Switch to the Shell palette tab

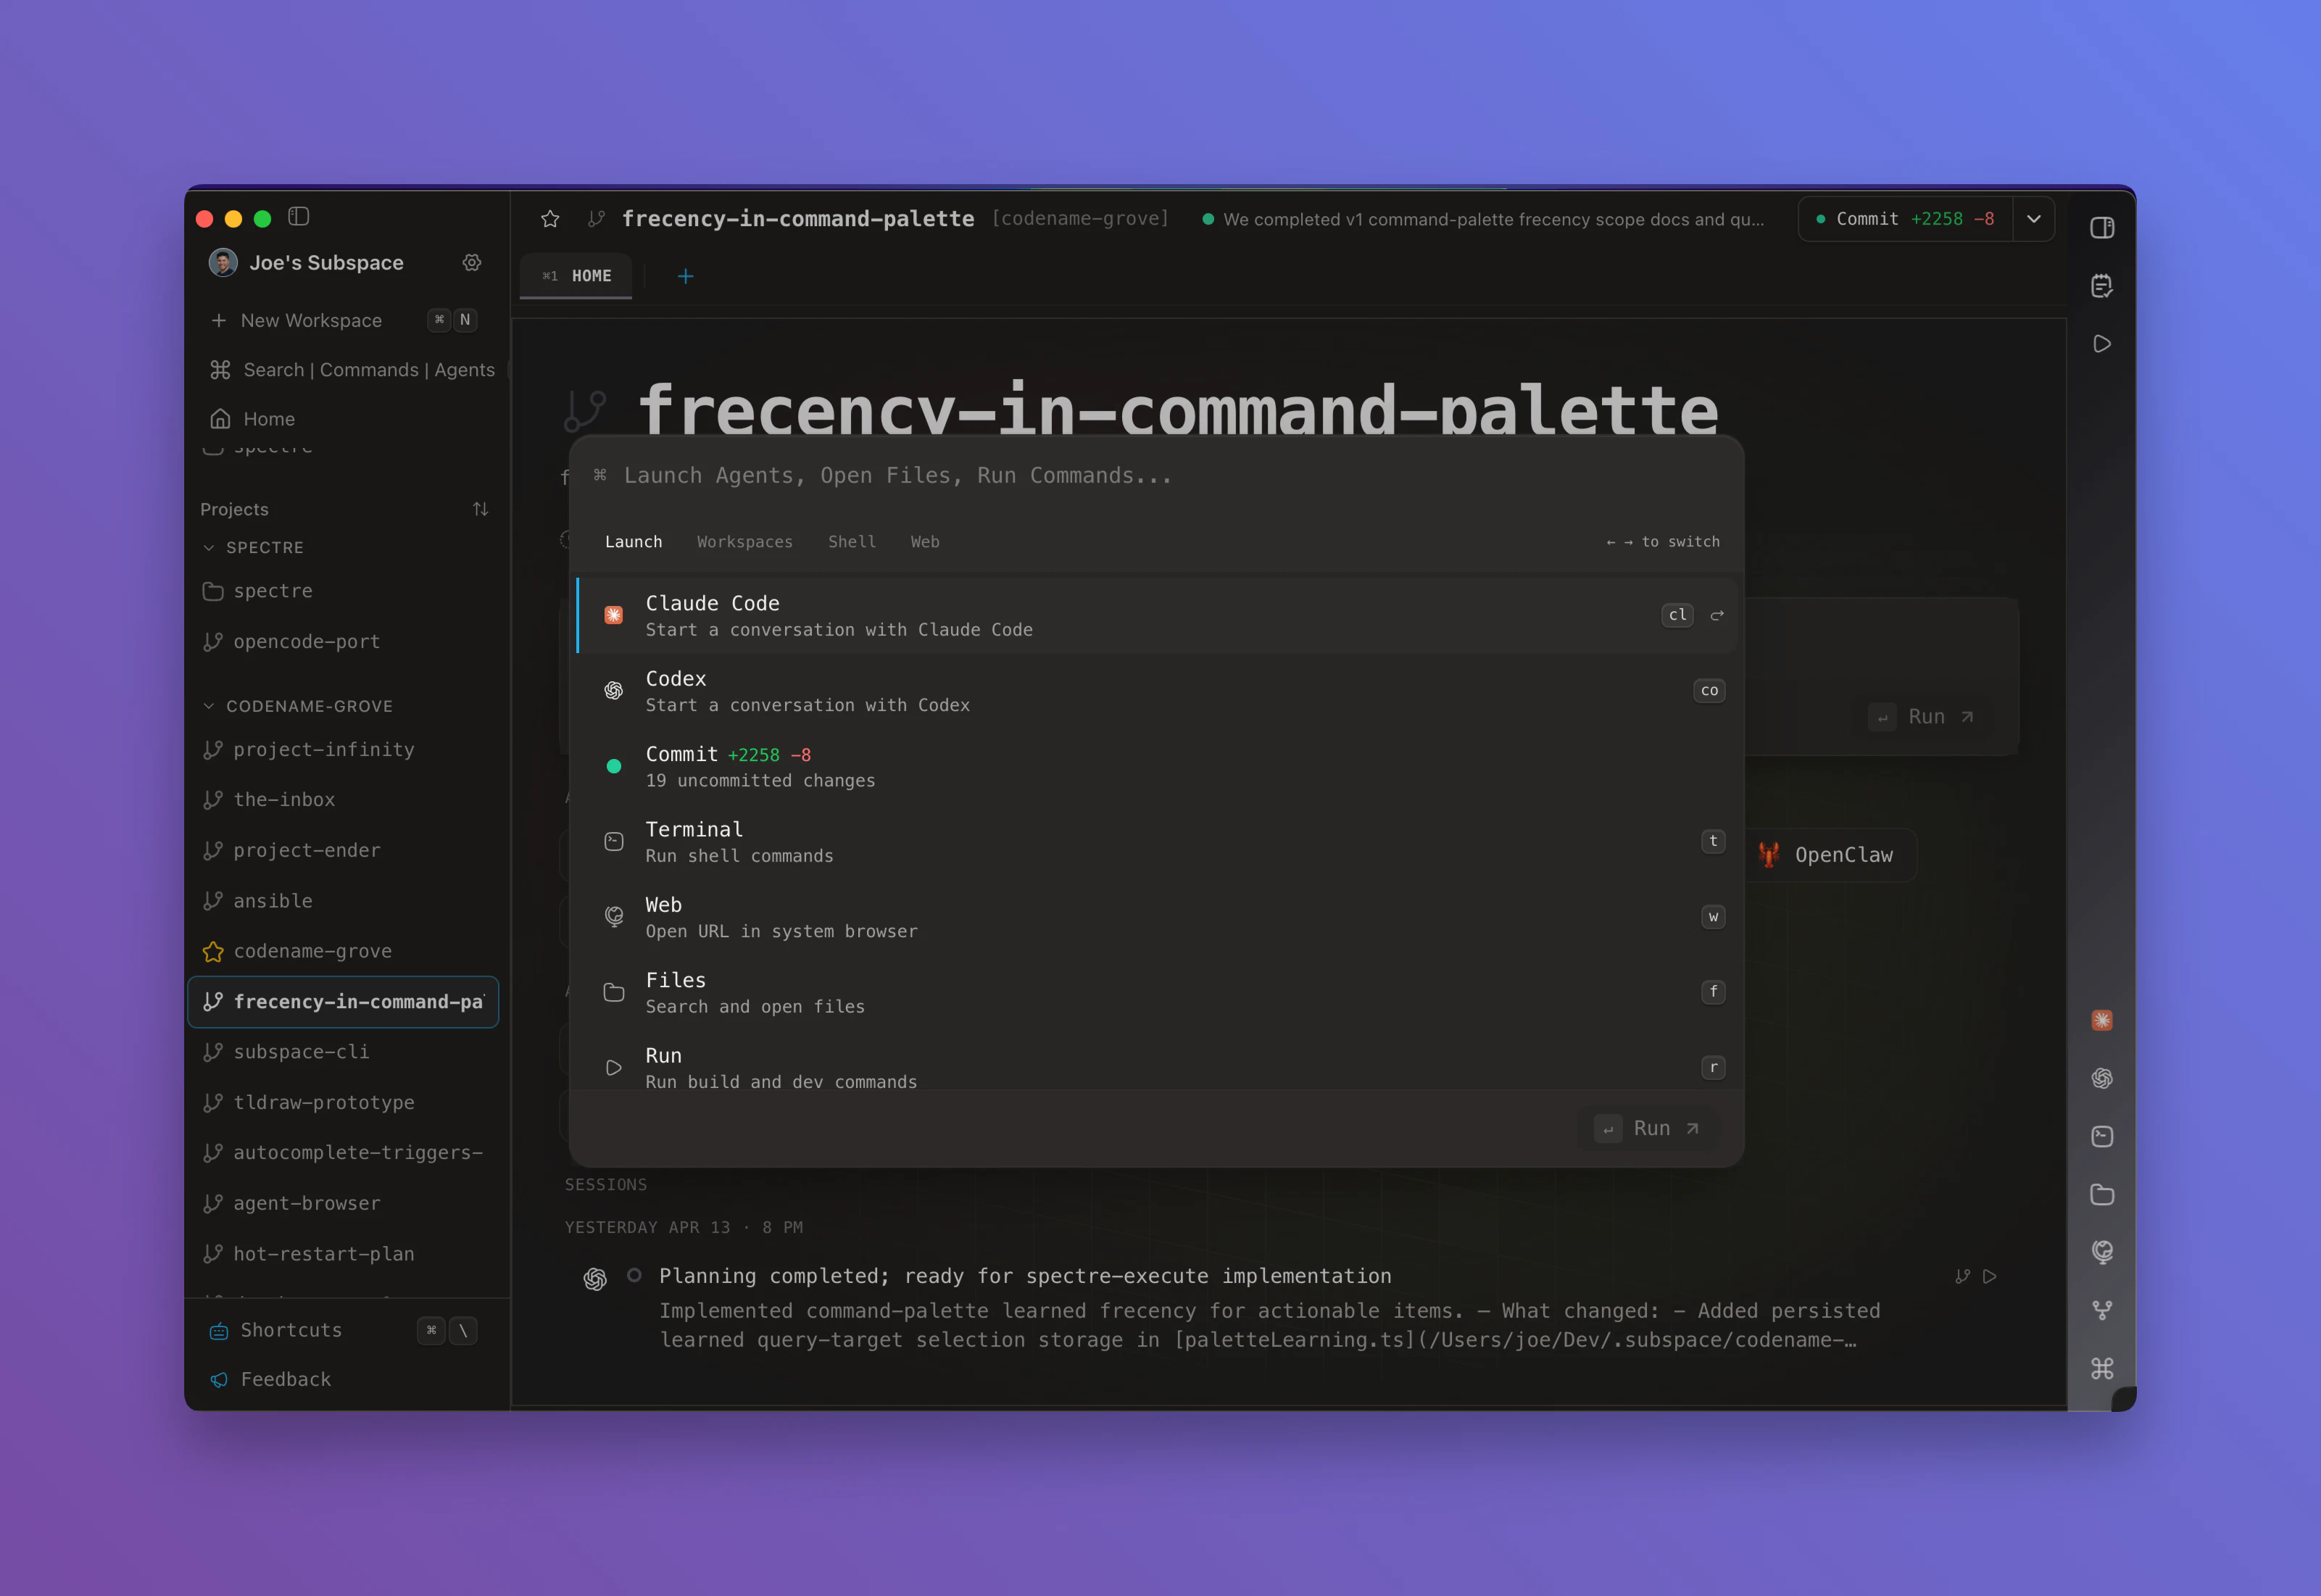point(851,541)
